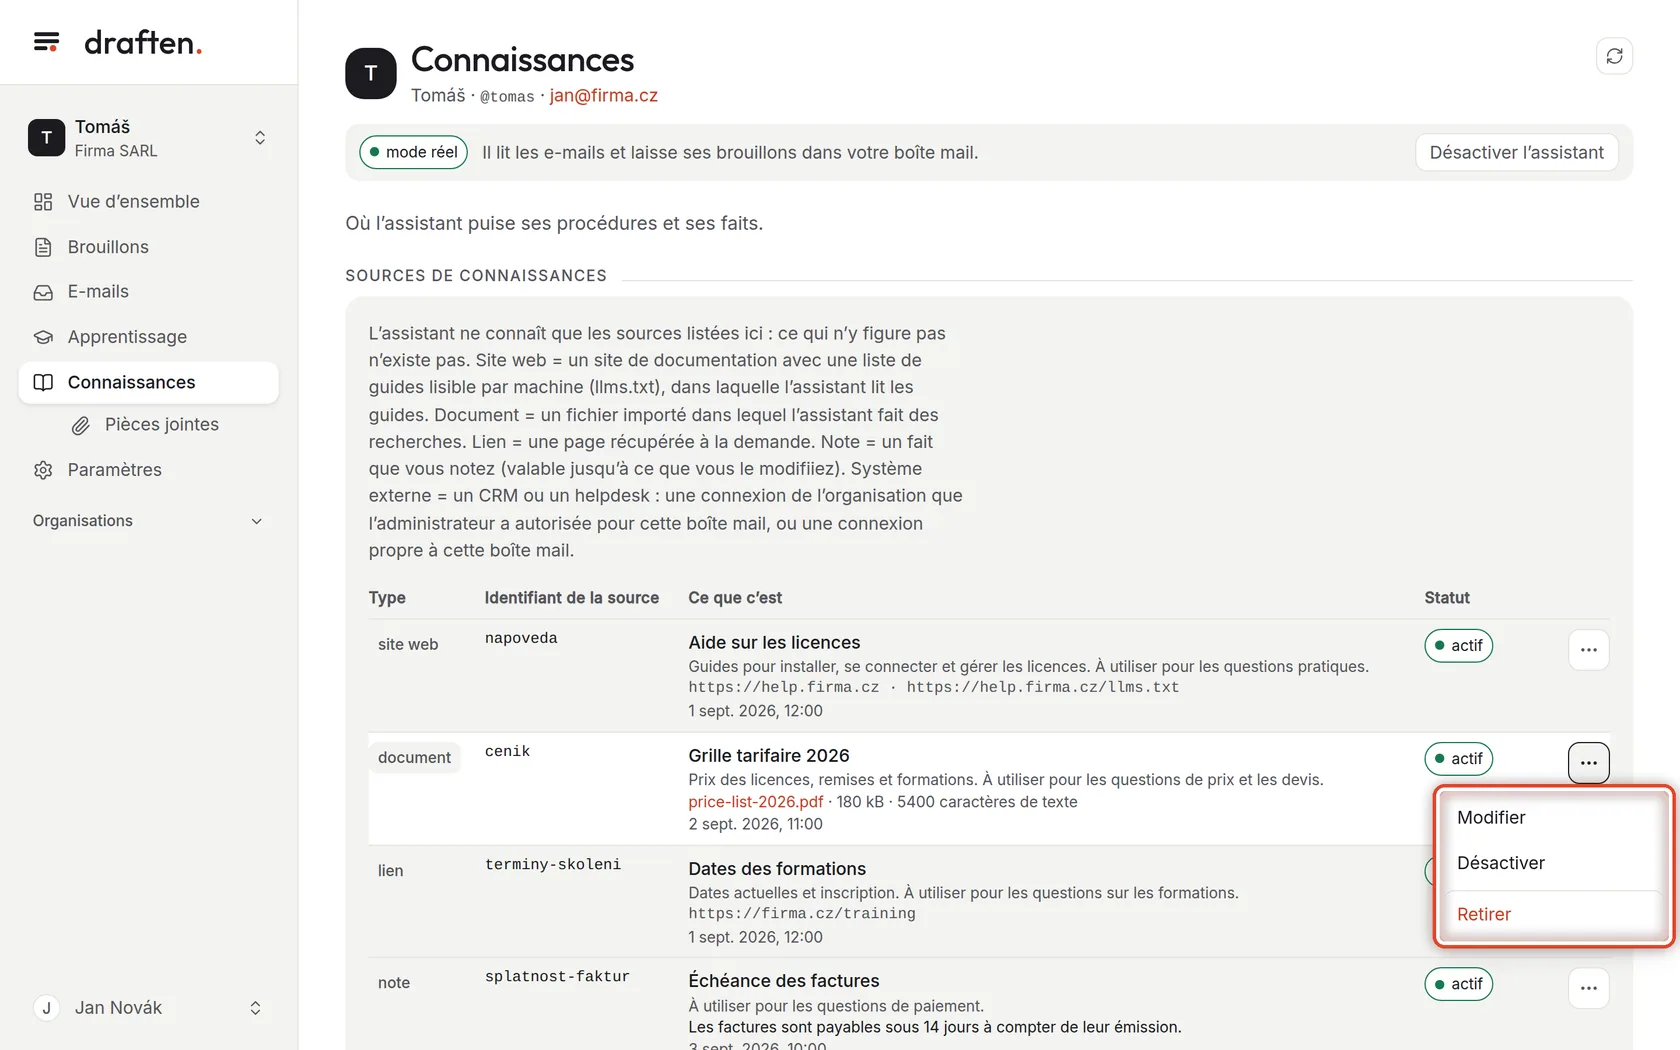The height and width of the screenshot is (1050, 1680).
Task: Click Désactiver l'assistant button
Action: tap(1516, 153)
